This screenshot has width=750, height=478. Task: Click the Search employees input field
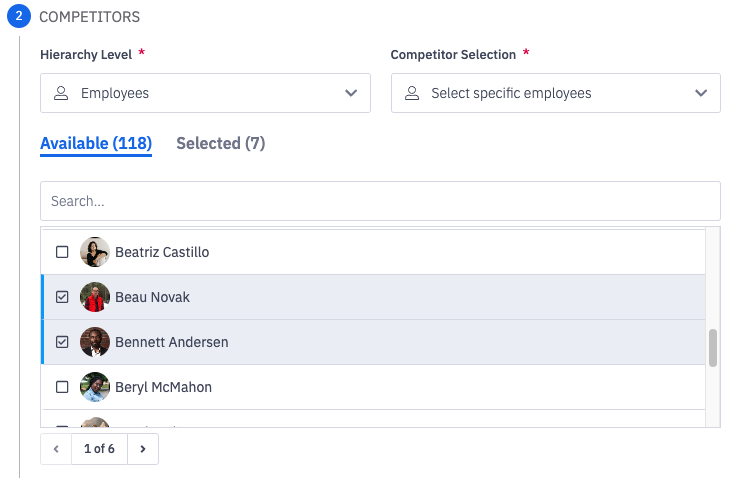click(x=380, y=201)
